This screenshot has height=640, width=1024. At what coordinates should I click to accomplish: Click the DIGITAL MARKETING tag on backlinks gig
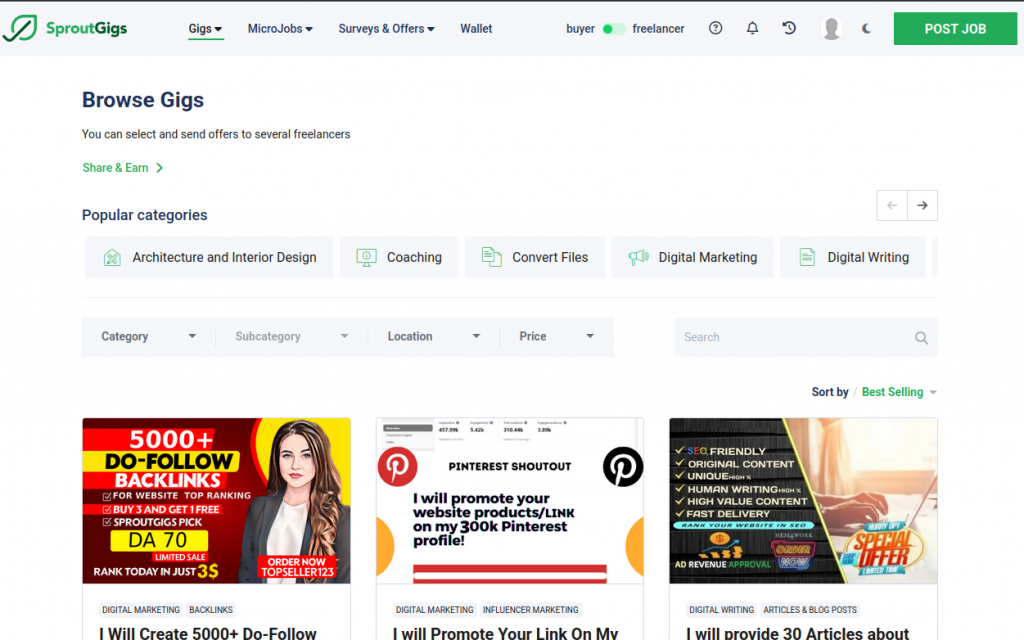click(x=141, y=610)
